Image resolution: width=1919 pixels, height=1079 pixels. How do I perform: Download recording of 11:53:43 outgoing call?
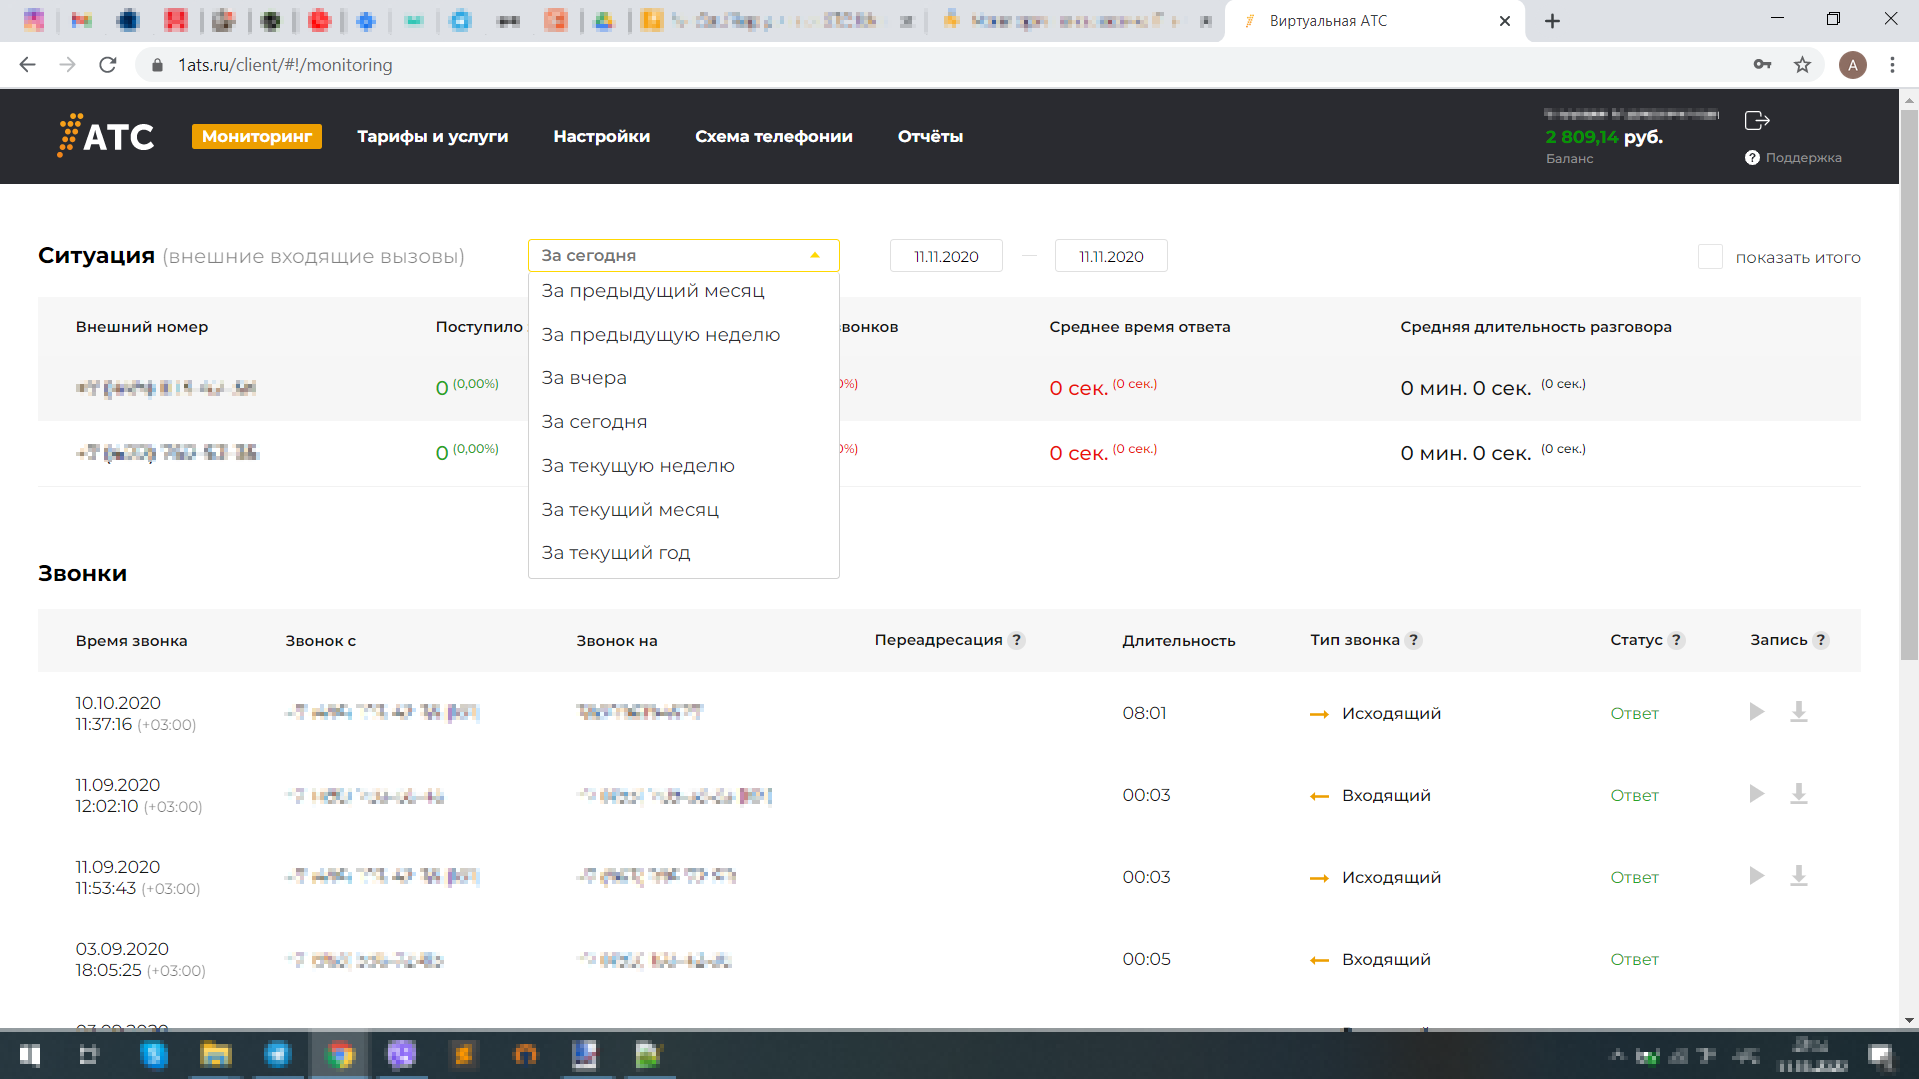click(x=1798, y=876)
